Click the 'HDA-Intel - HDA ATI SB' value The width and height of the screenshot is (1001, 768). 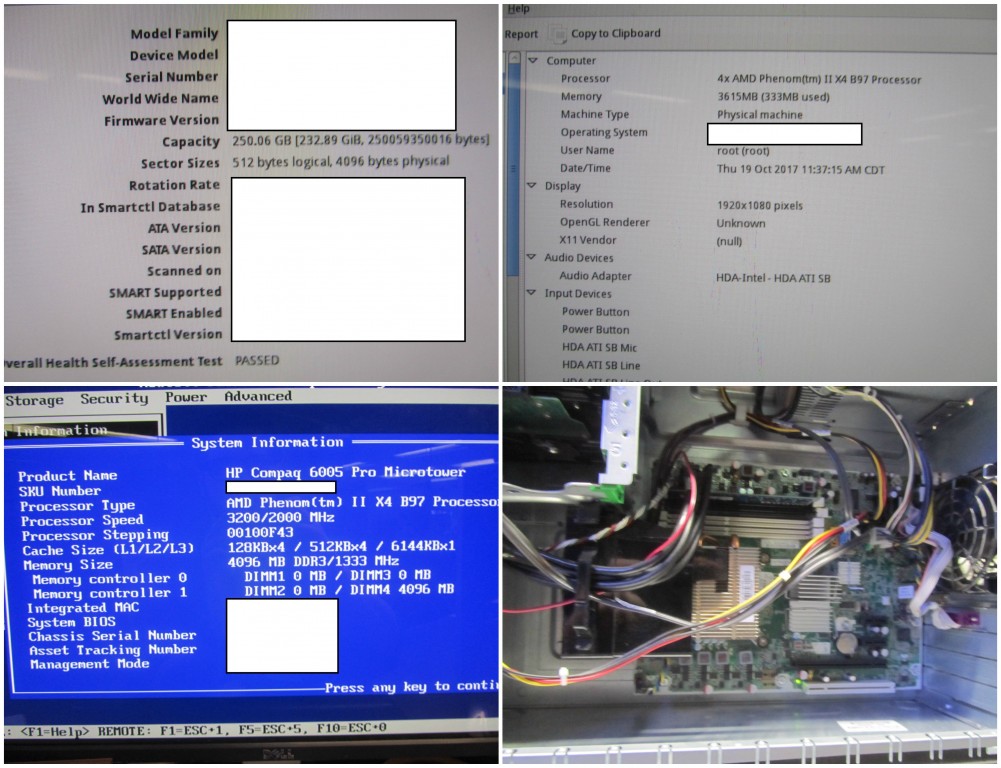(x=773, y=278)
